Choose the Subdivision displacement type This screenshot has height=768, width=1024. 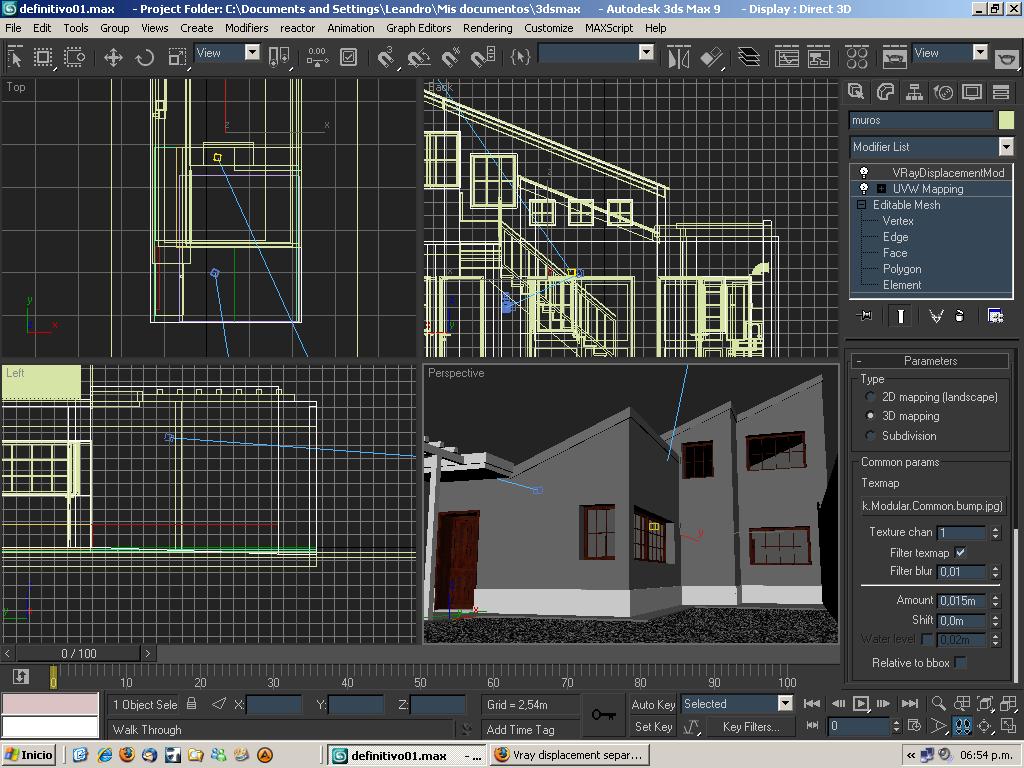(871, 436)
